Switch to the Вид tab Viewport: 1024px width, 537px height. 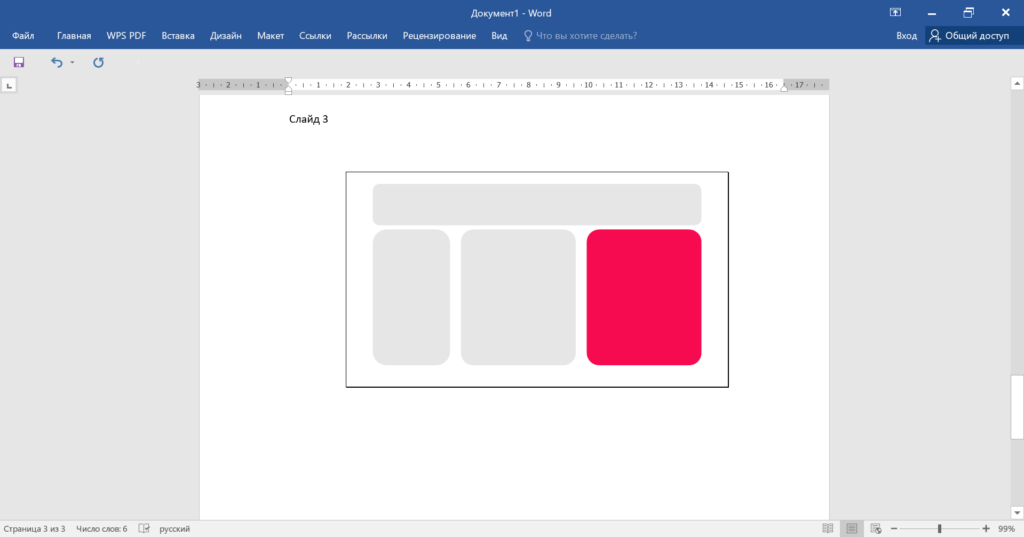point(499,36)
